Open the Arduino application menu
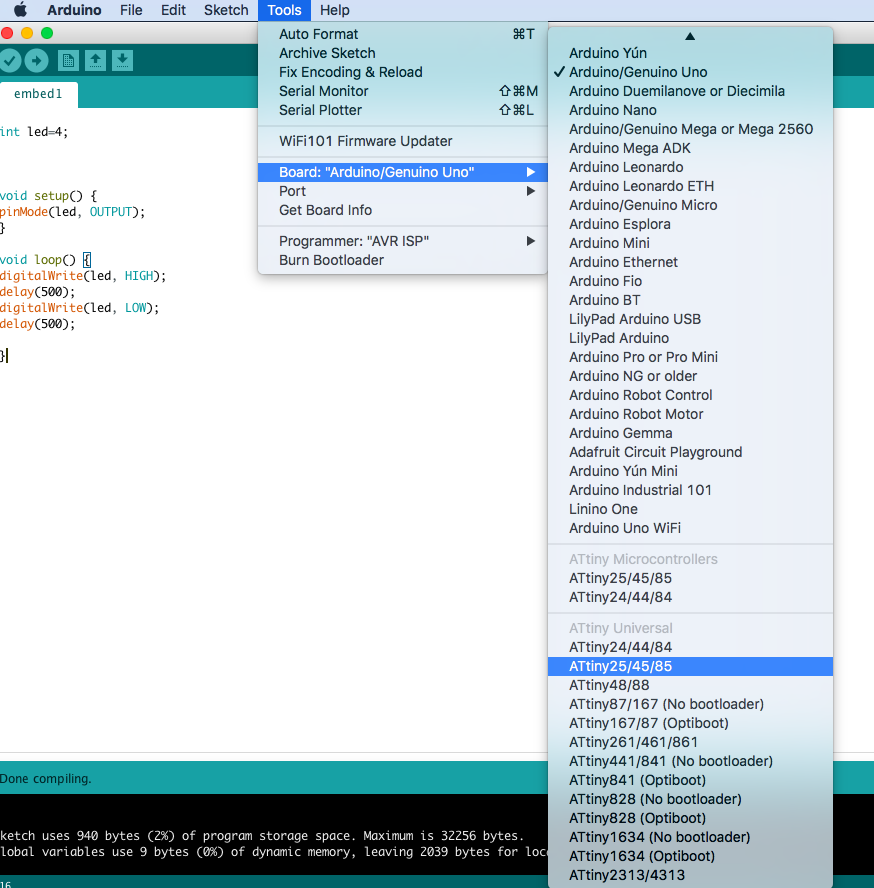Screen dimensions: 874x888 [74, 10]
